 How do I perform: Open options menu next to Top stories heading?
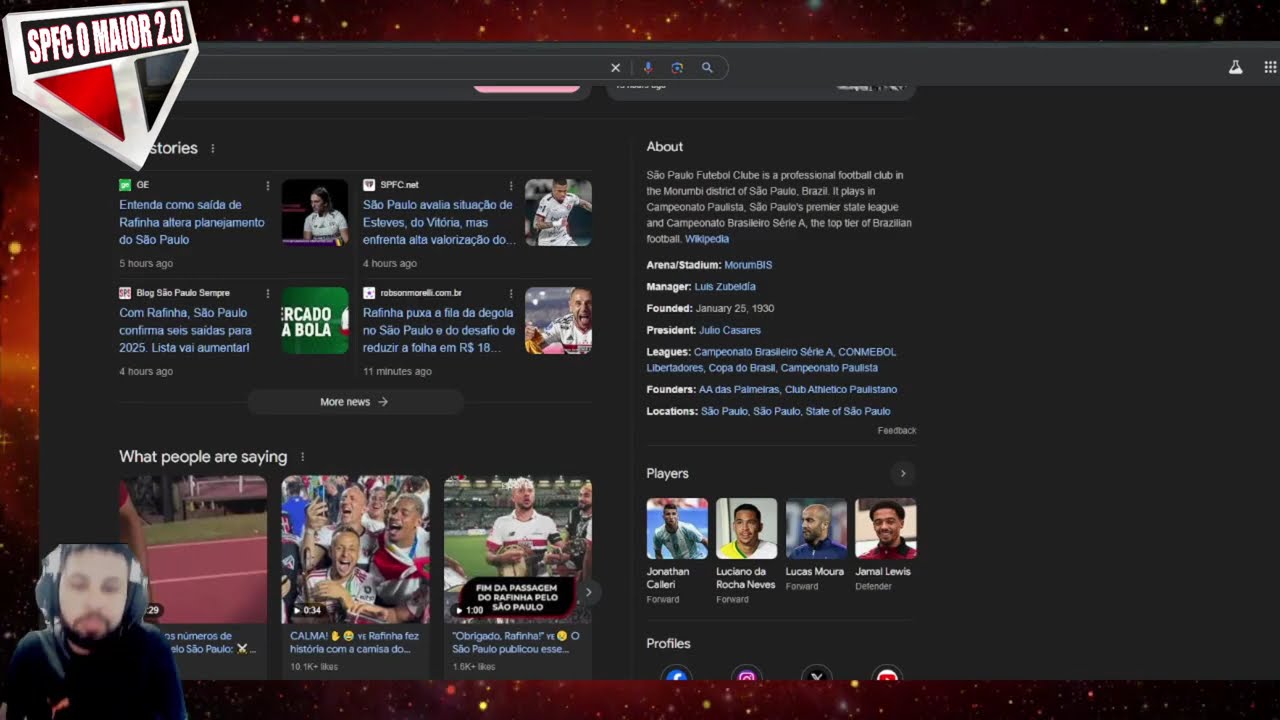tap(212, 148)
